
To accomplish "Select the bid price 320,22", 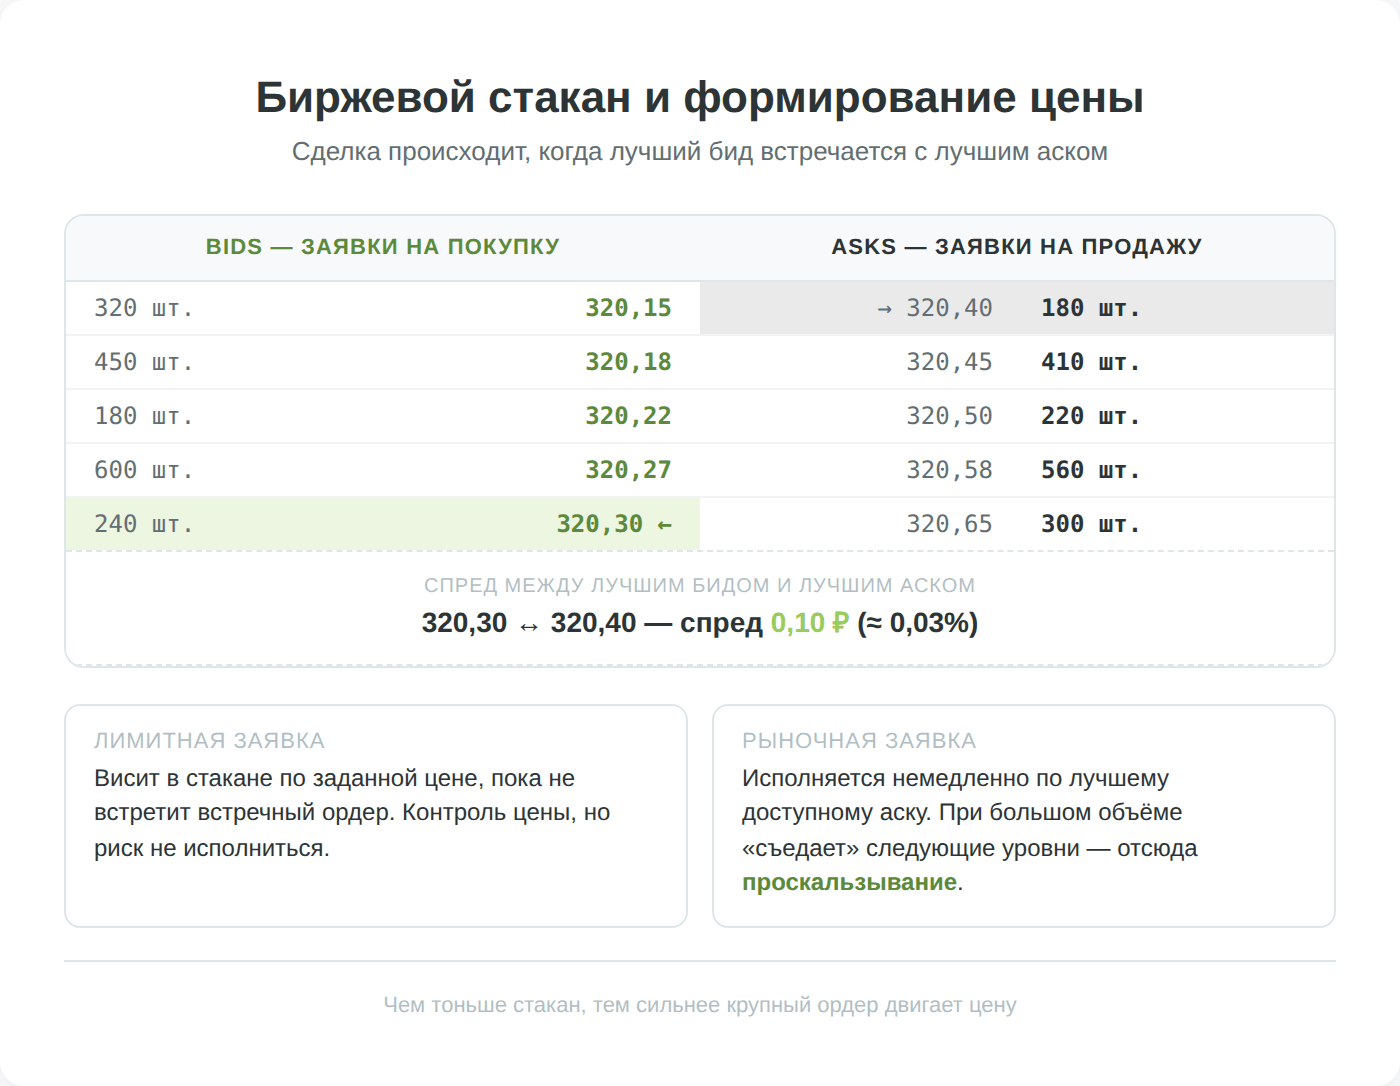I will coord(628,416).
